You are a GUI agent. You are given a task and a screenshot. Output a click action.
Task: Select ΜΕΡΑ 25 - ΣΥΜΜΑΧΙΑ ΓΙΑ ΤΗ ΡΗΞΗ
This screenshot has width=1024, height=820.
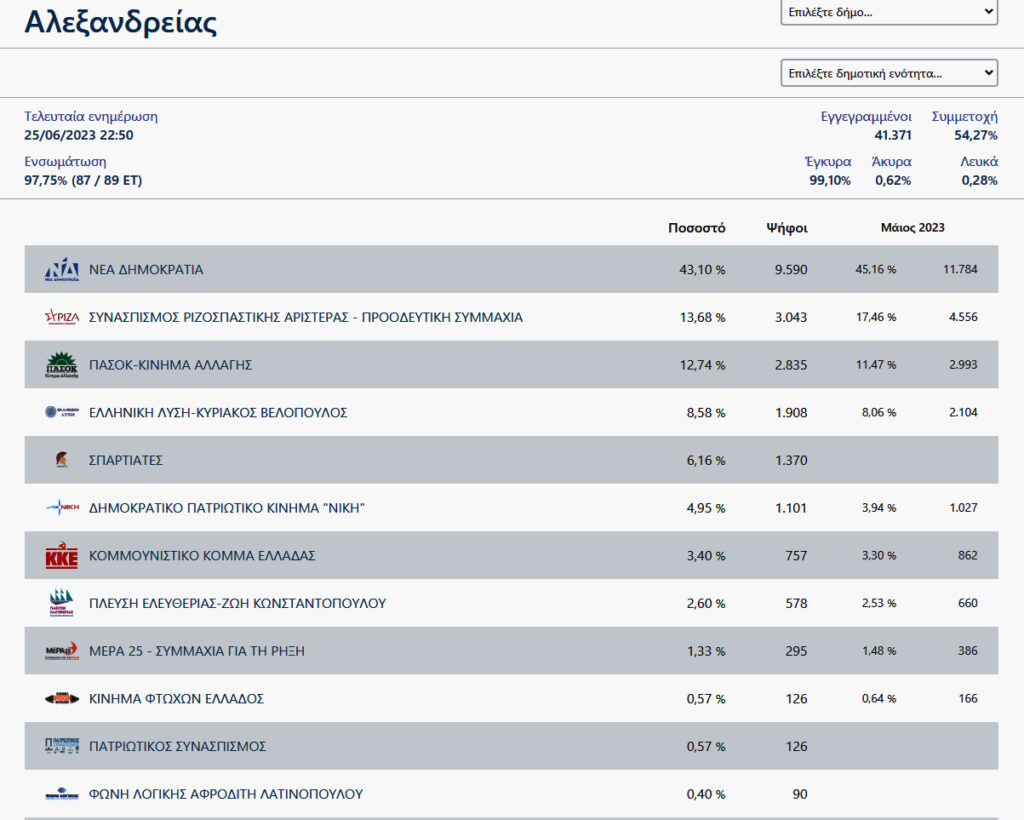[197, 651]
